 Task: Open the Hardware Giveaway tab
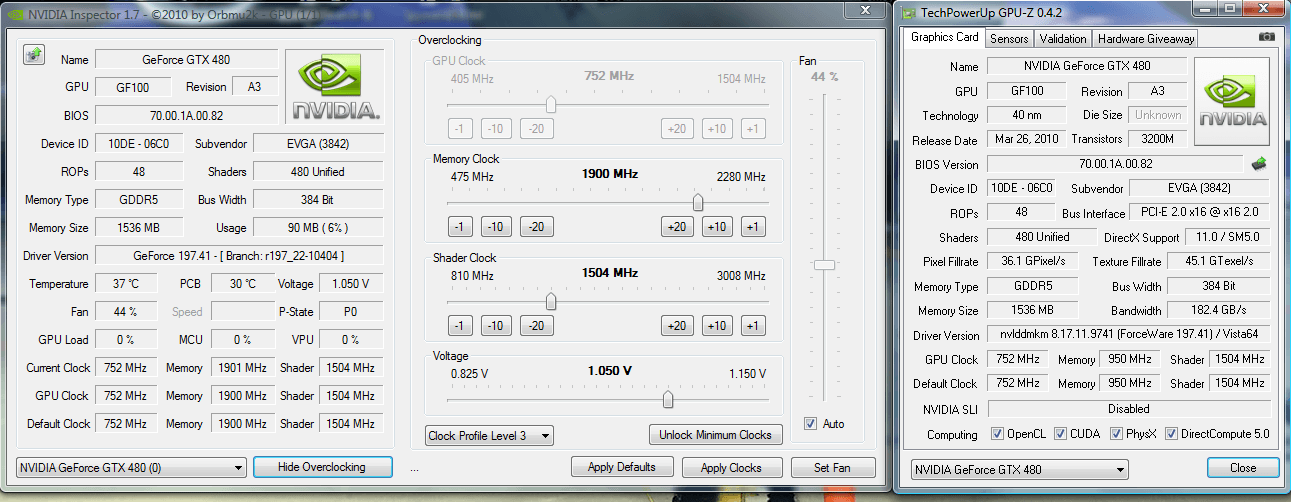tap(1145, 39)
